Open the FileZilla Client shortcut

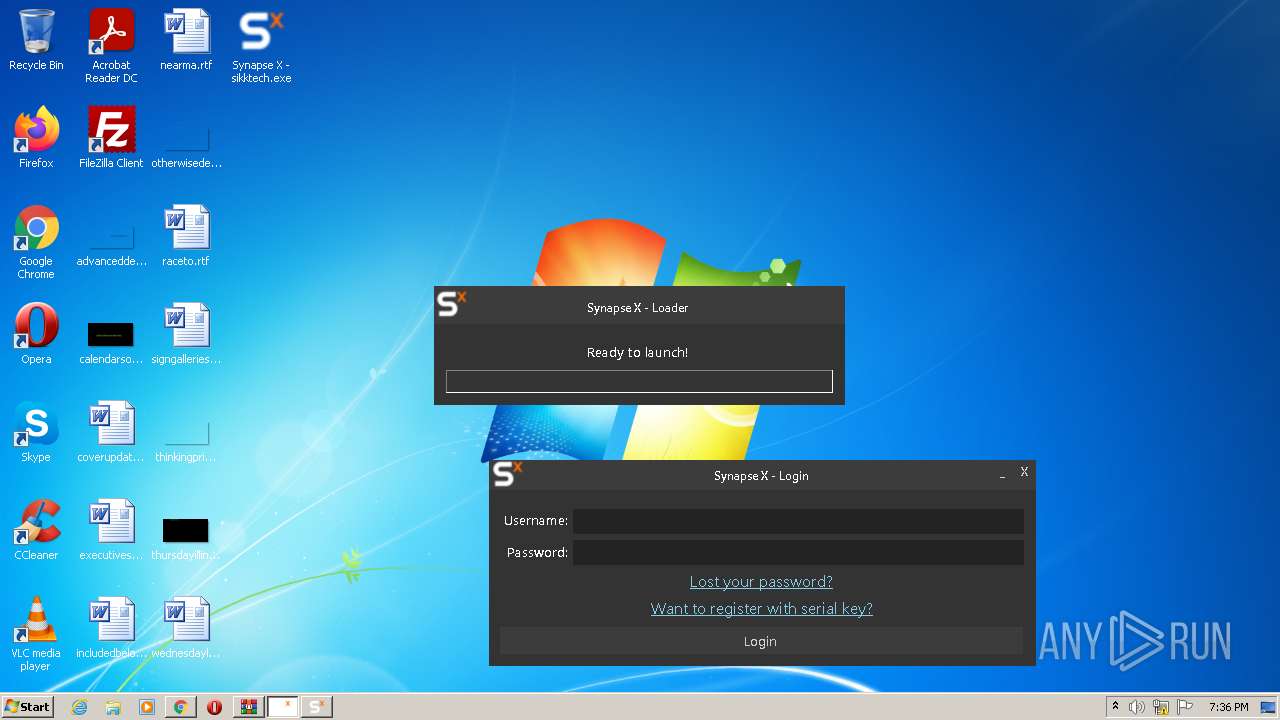pos(111,138)
